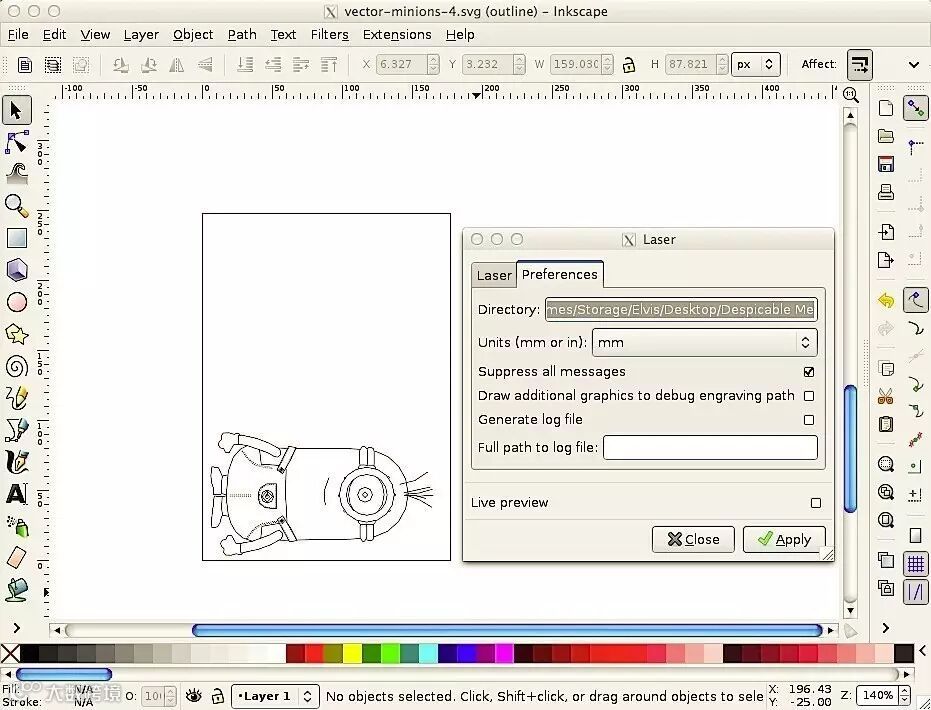
Task: Click the Select All objects toolbar icon
Action: point(24,65)
